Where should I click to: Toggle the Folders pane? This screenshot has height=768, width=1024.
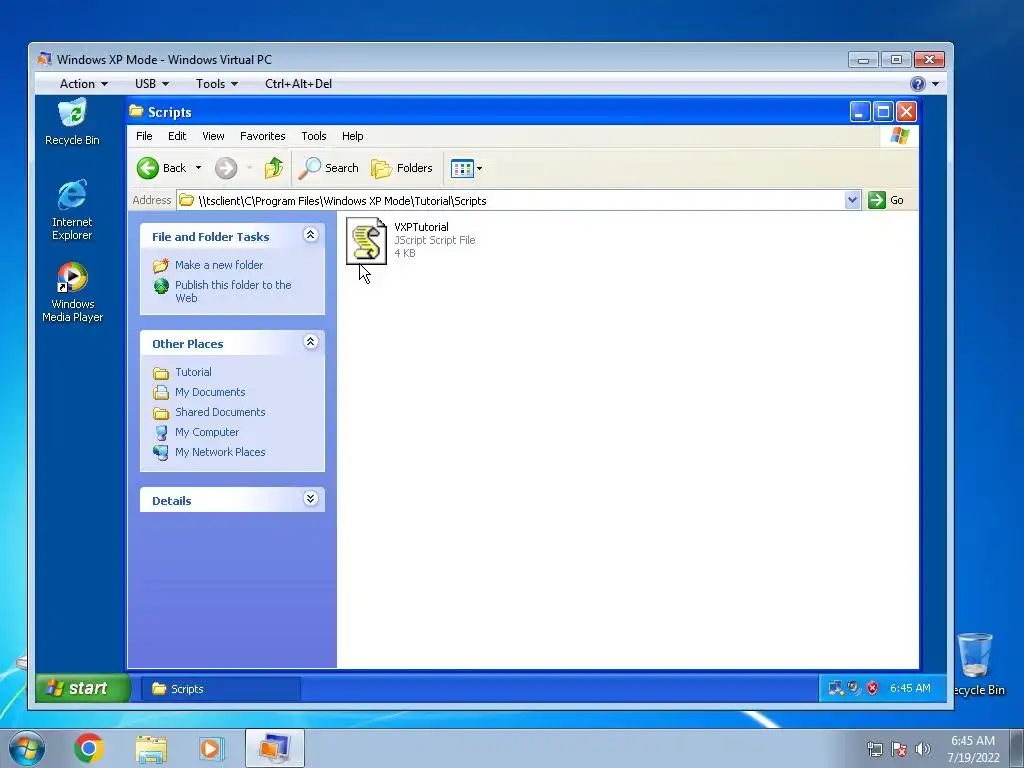click(x=402, y=168)
